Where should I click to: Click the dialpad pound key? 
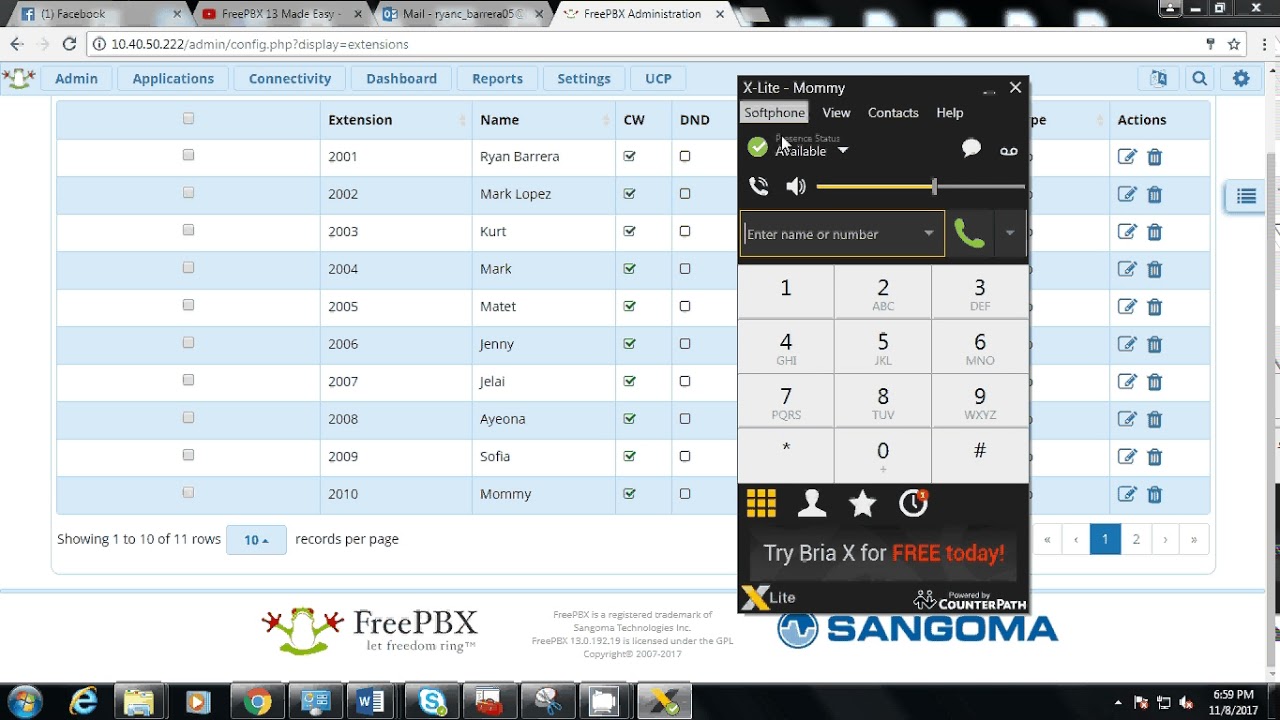tap(980, 456)
